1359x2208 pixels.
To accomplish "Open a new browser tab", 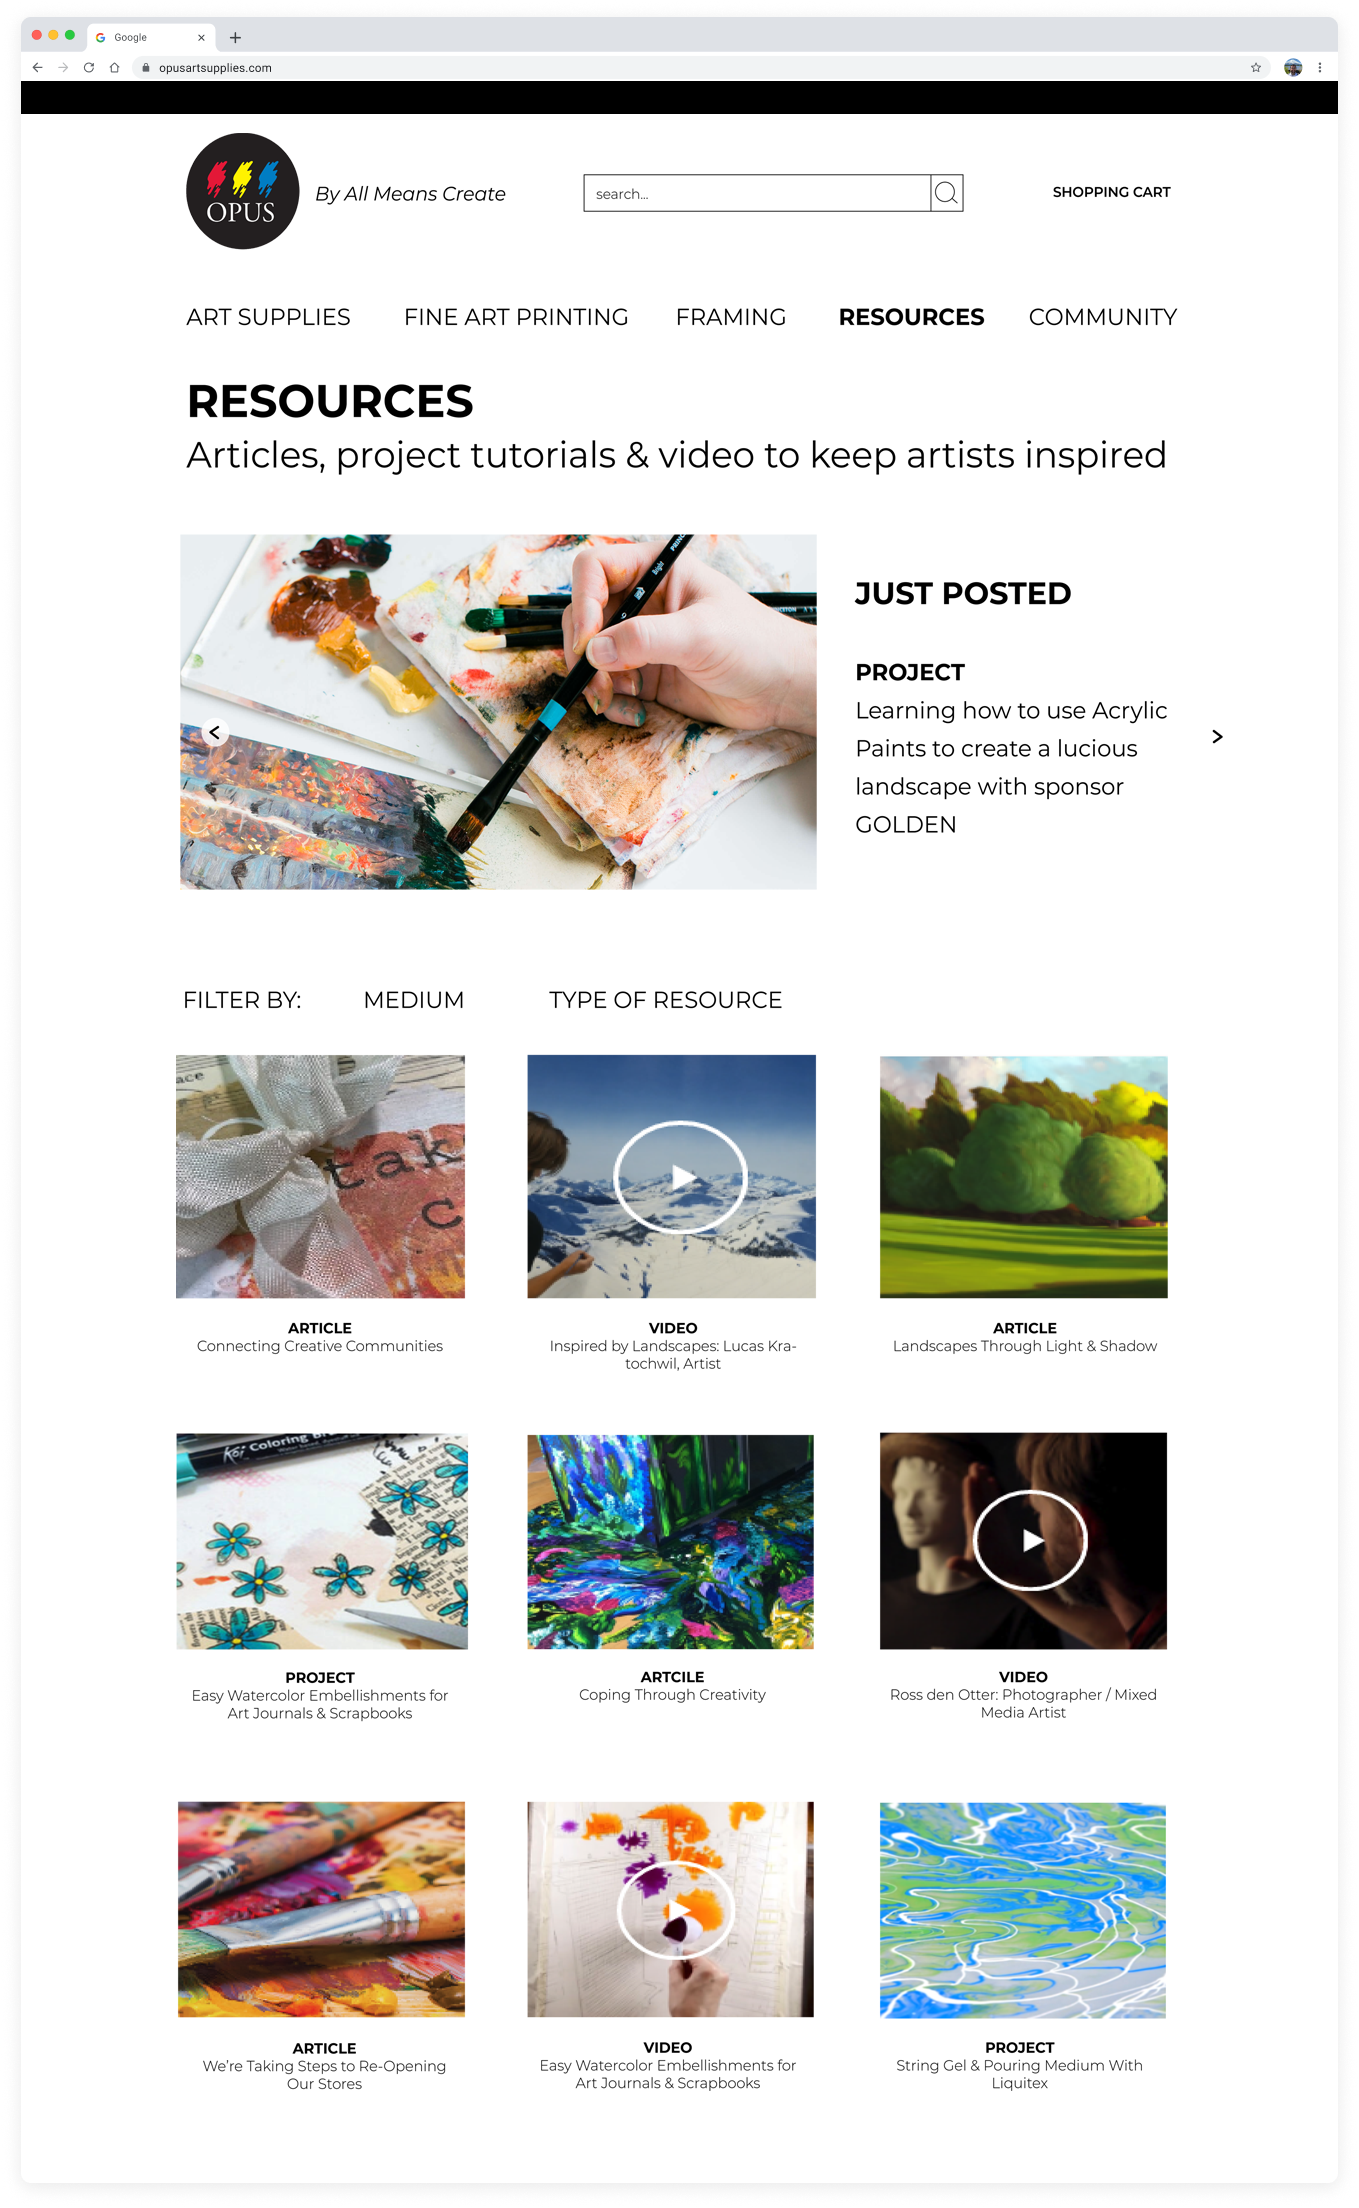I will coord(235,38).
